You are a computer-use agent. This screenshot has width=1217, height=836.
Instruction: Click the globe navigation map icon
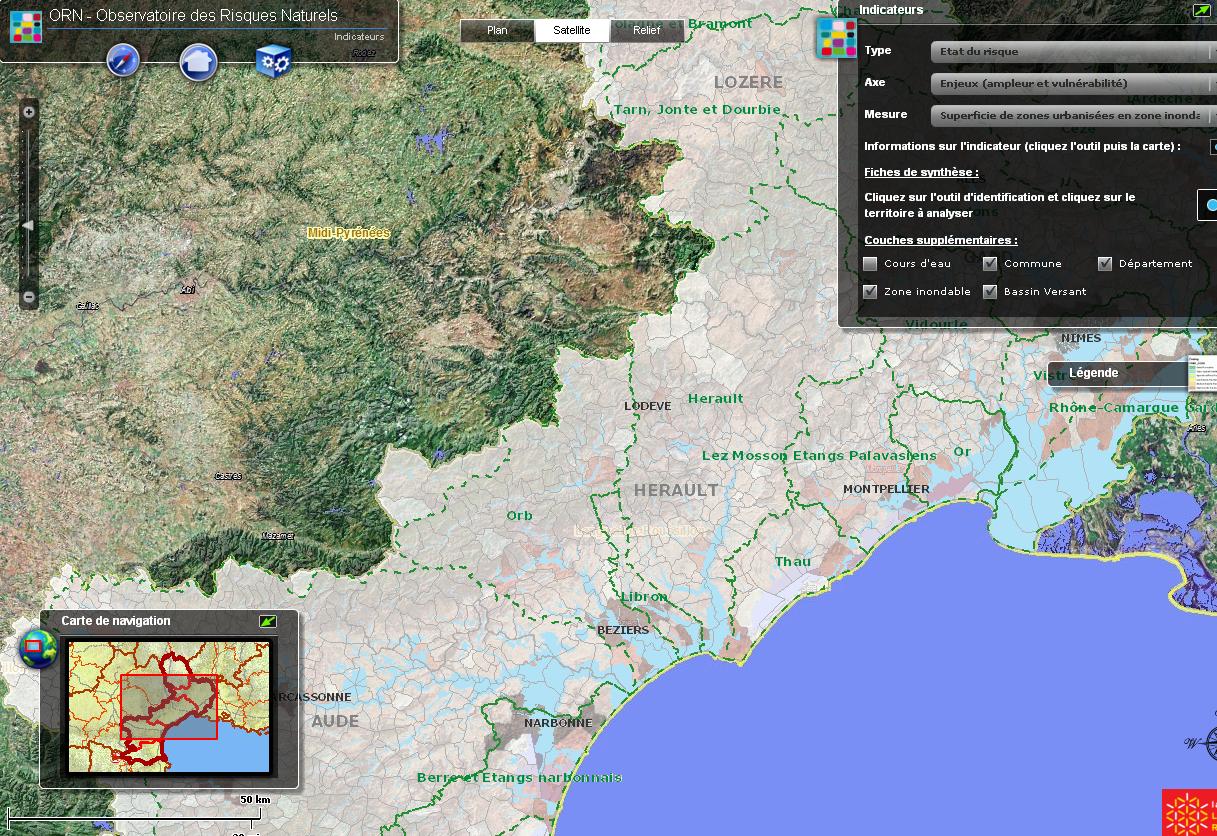[x=36, y=648]
